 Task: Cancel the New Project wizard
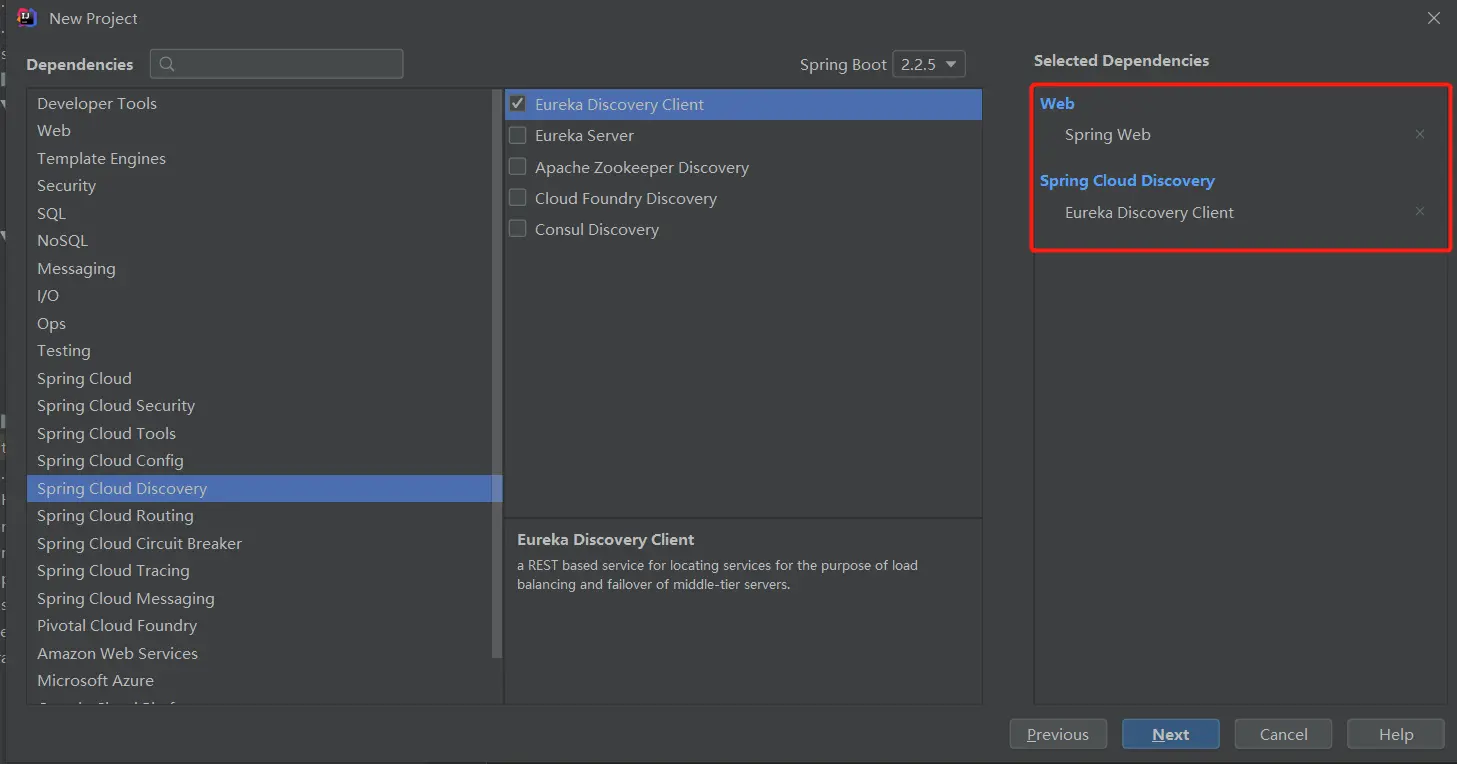1284,734
